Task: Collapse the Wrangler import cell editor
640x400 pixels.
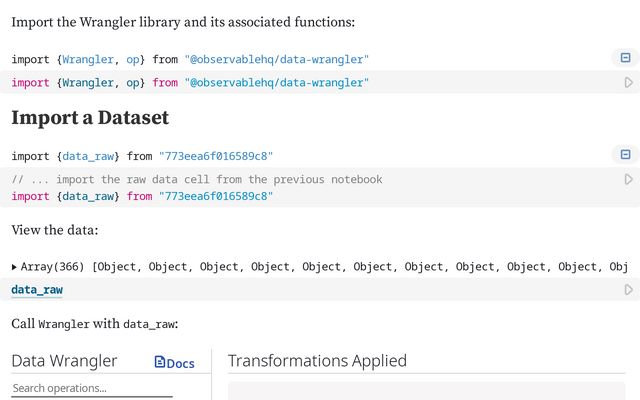Action: [625, 59]
